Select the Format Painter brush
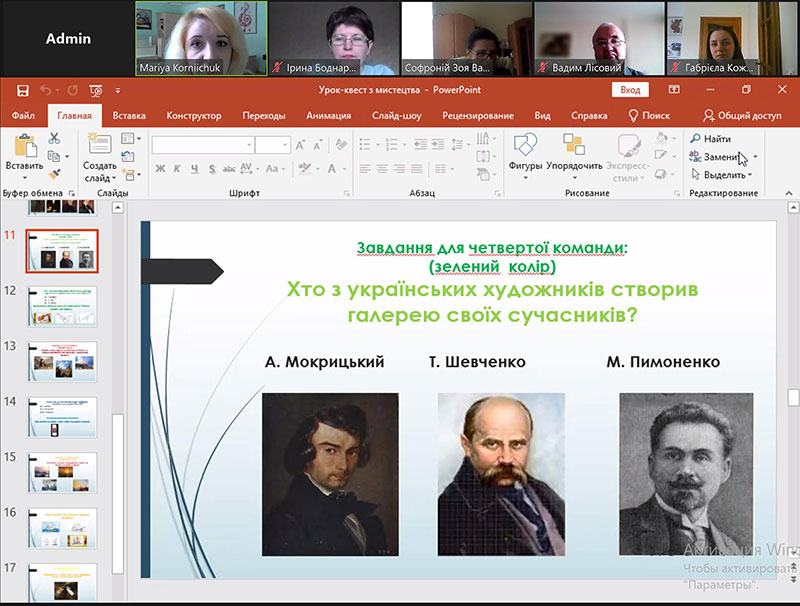This screenshot has width=800, height=606. coord(54,174)
